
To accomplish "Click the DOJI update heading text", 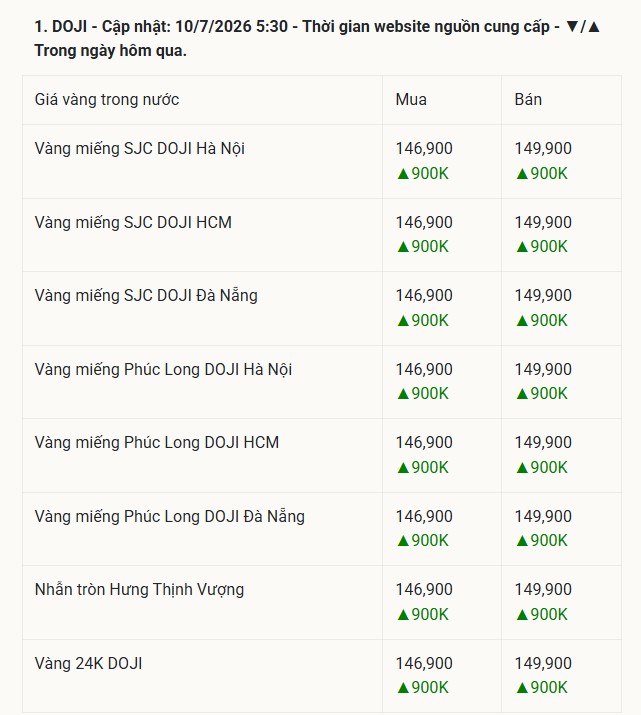I will (x=317, y=38).
